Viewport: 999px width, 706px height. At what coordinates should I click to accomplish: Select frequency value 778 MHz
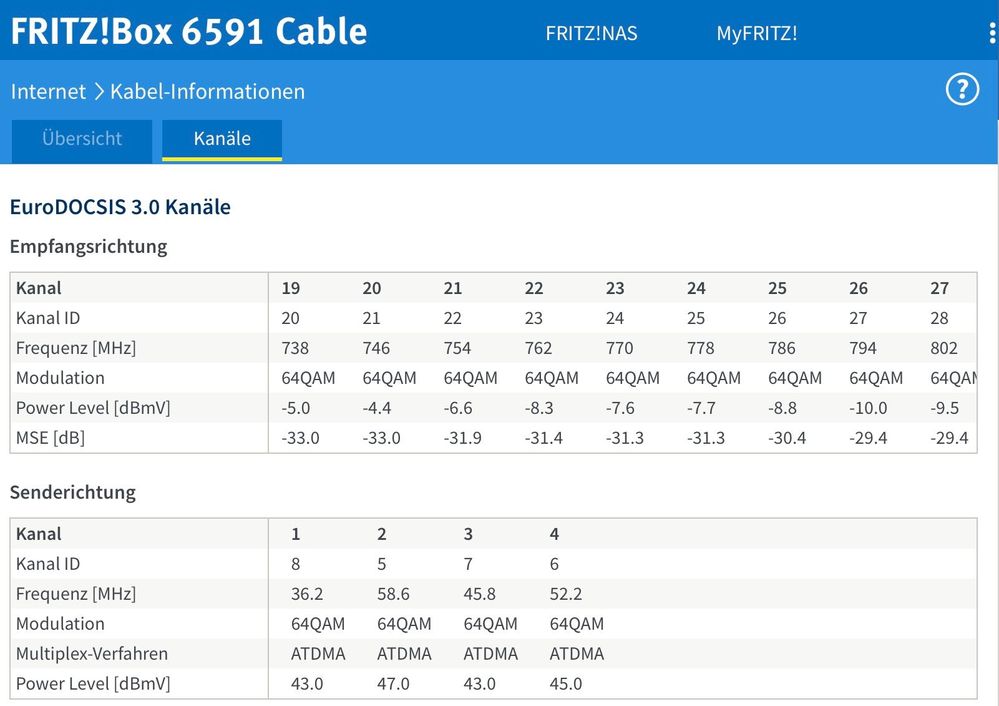pos(700,348)
